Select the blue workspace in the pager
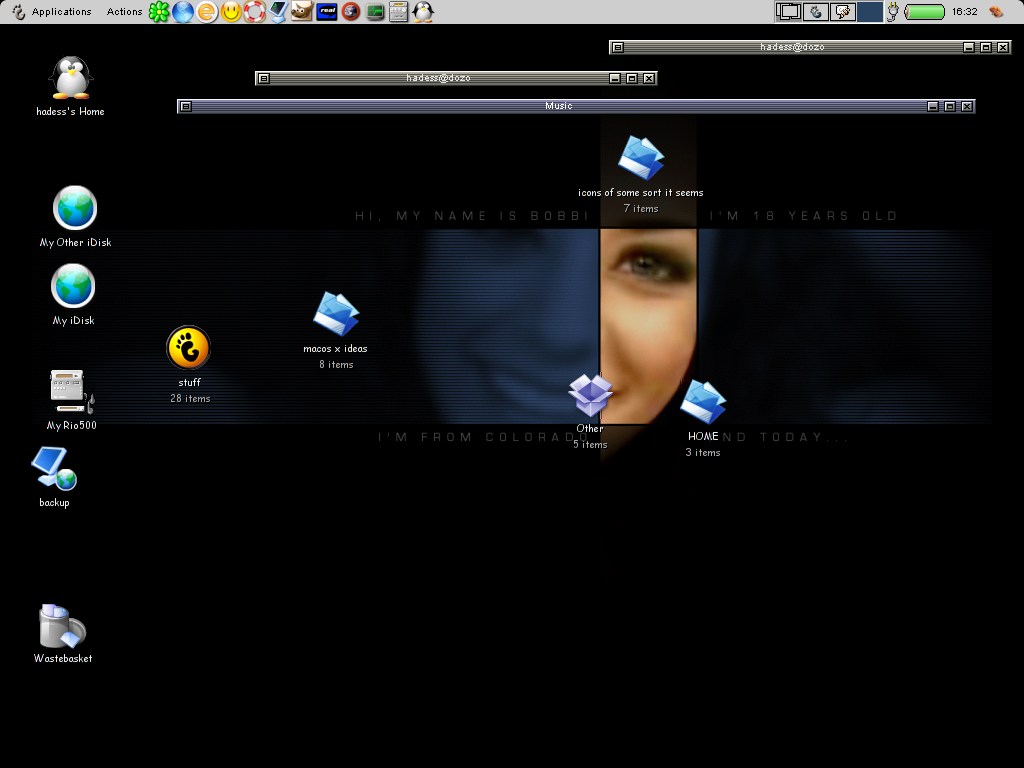This screenshot has width=1024, height=768. click(x=870, y=12)
